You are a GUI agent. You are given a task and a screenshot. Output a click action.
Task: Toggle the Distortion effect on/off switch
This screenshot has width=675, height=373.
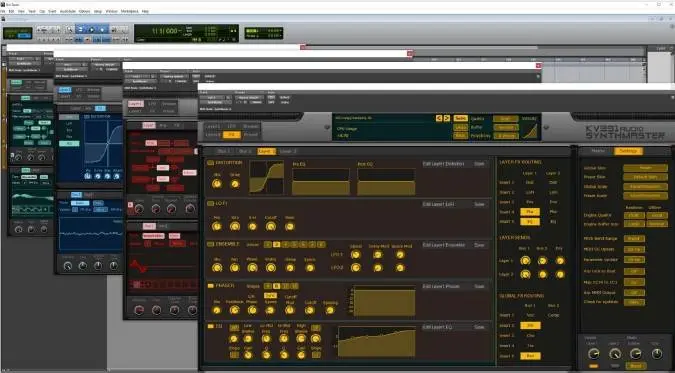(211, 163)
